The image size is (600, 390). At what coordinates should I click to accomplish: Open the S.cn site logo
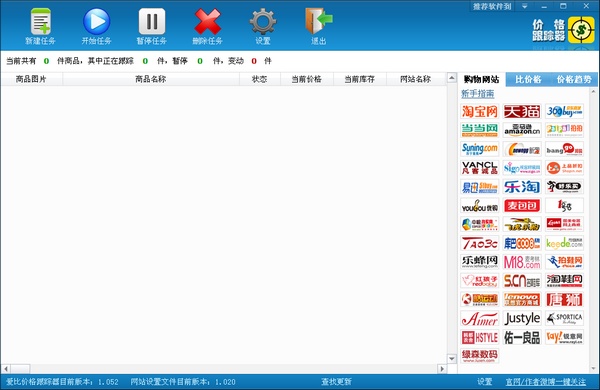(x=522, y=281)
